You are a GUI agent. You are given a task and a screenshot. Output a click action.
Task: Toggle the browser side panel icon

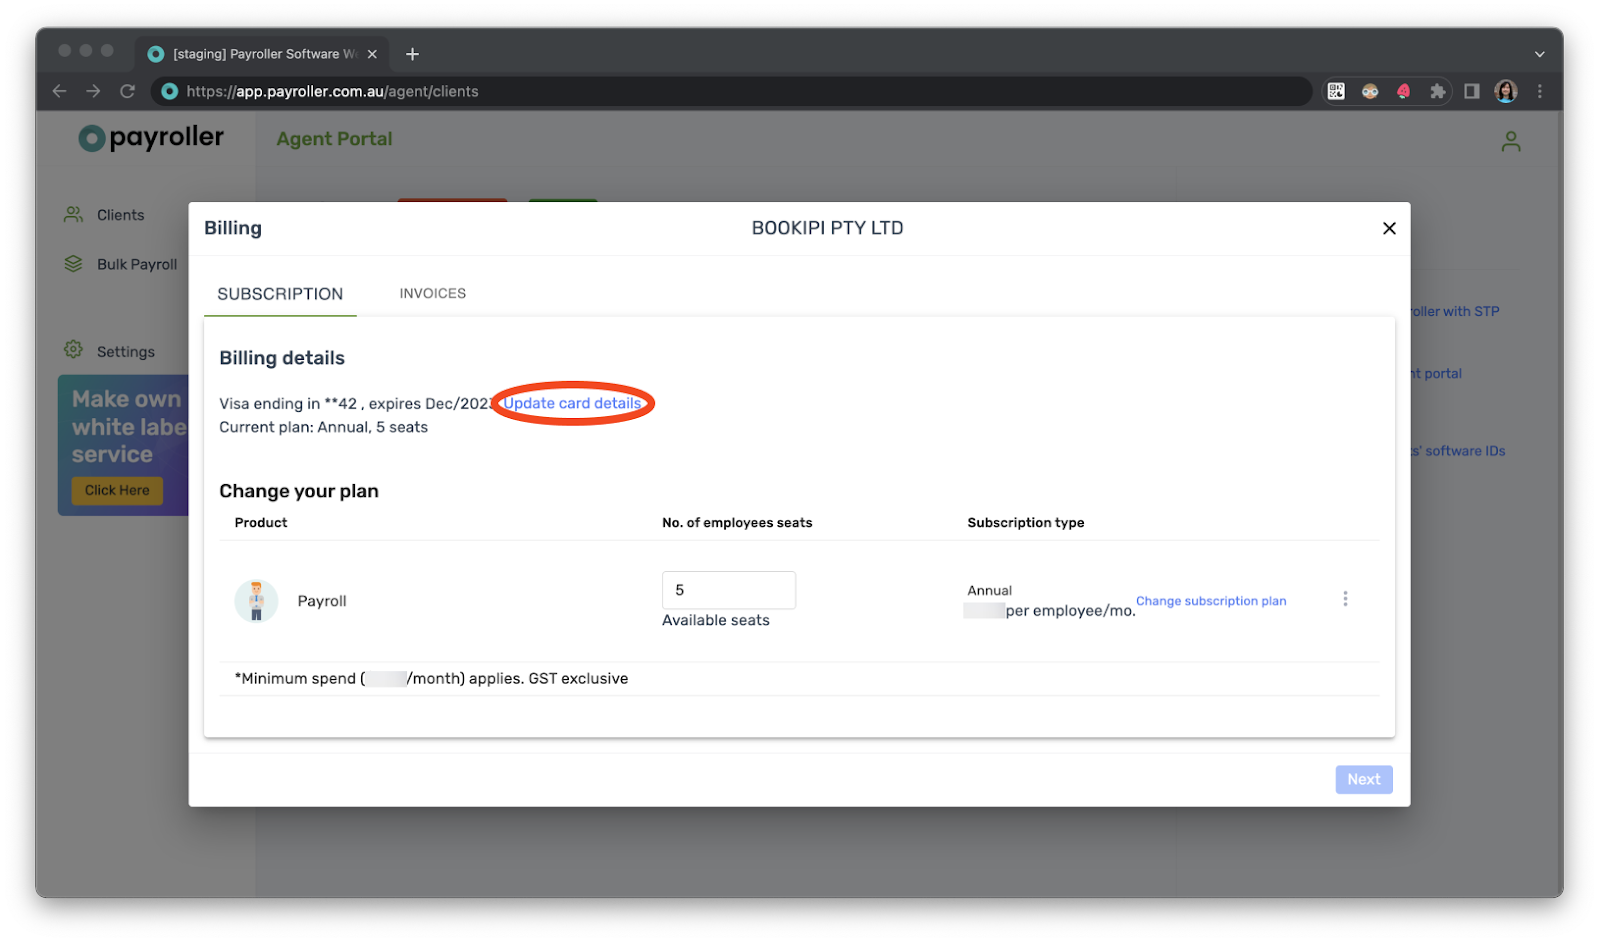tap(1471, 91)
